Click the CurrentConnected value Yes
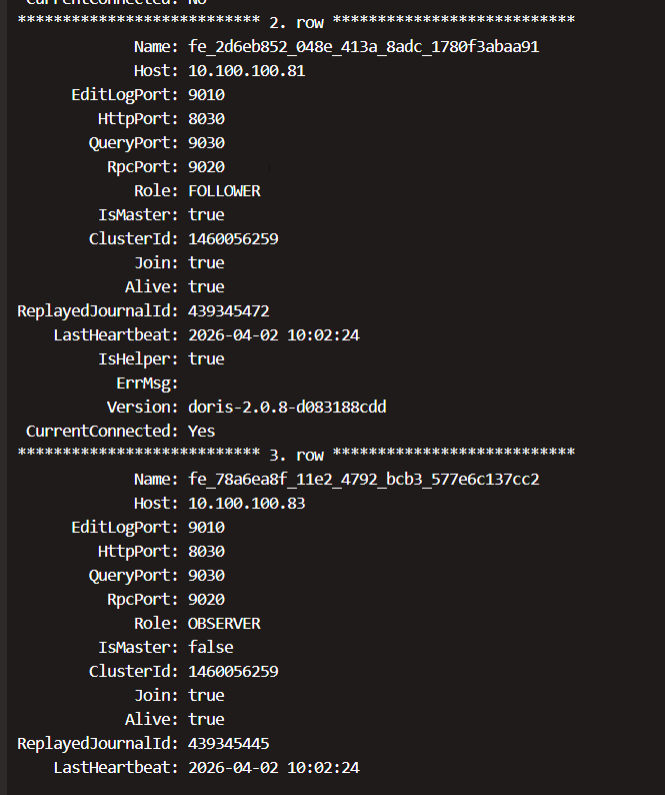The width and height of the screenshot is (665, 795). pyautogui.click(x=201, y=431)
